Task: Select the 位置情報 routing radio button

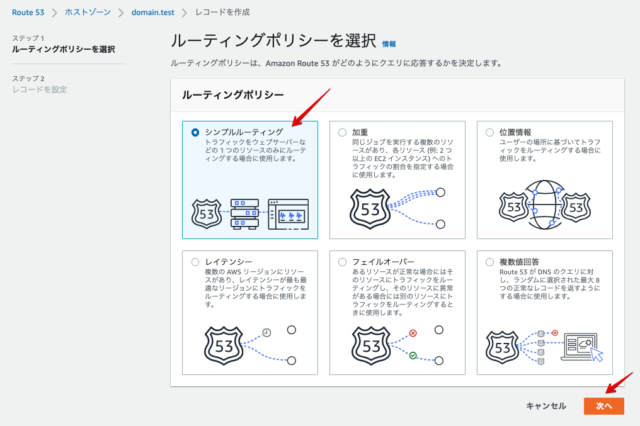Action: [489, 132]
